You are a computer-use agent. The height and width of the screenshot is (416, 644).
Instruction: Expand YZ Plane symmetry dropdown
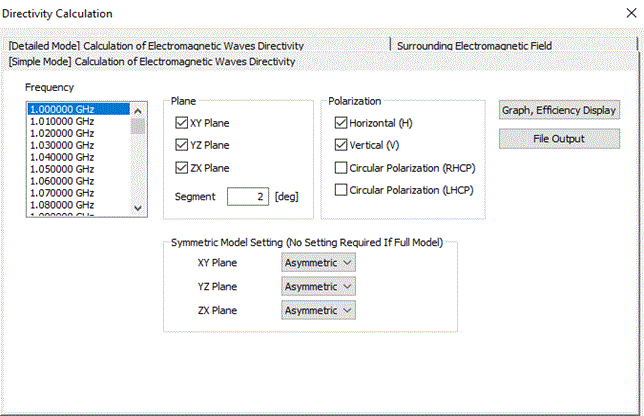(318, 286)
